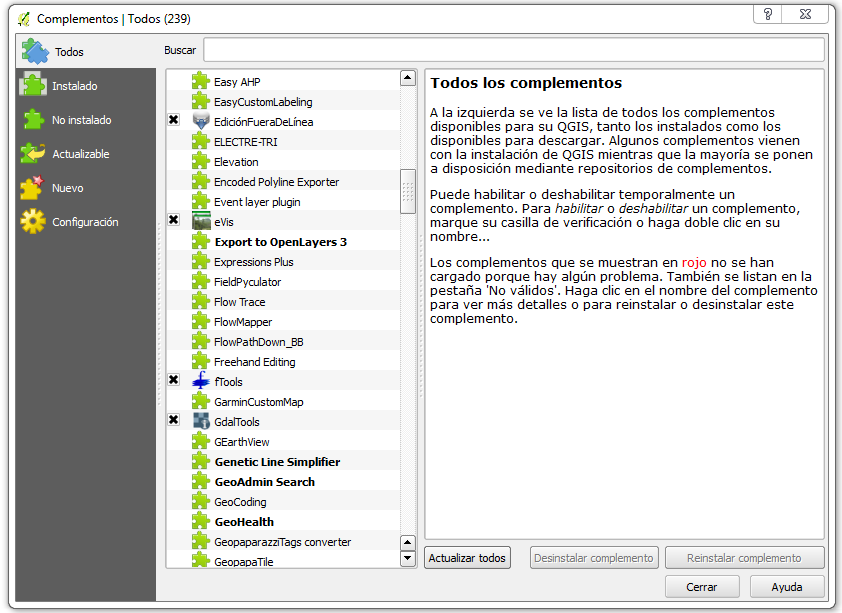The height and width of the screenshot is (613, 842).
Task: Select the GarminCustomMap entry
Action: 259,402
